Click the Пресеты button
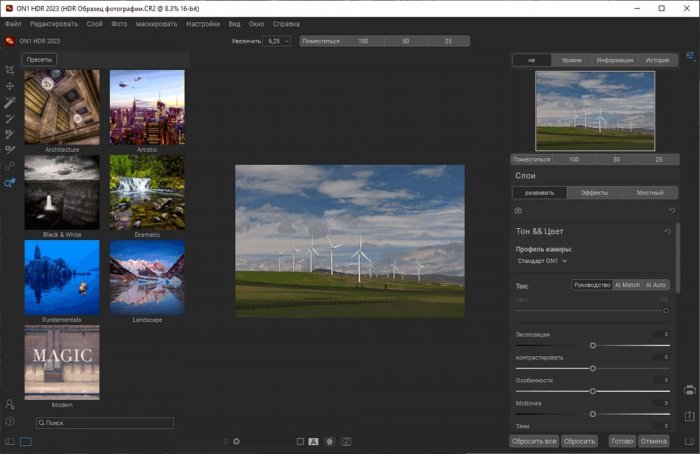This screenshot has height=454, width=700. [39, 59]
